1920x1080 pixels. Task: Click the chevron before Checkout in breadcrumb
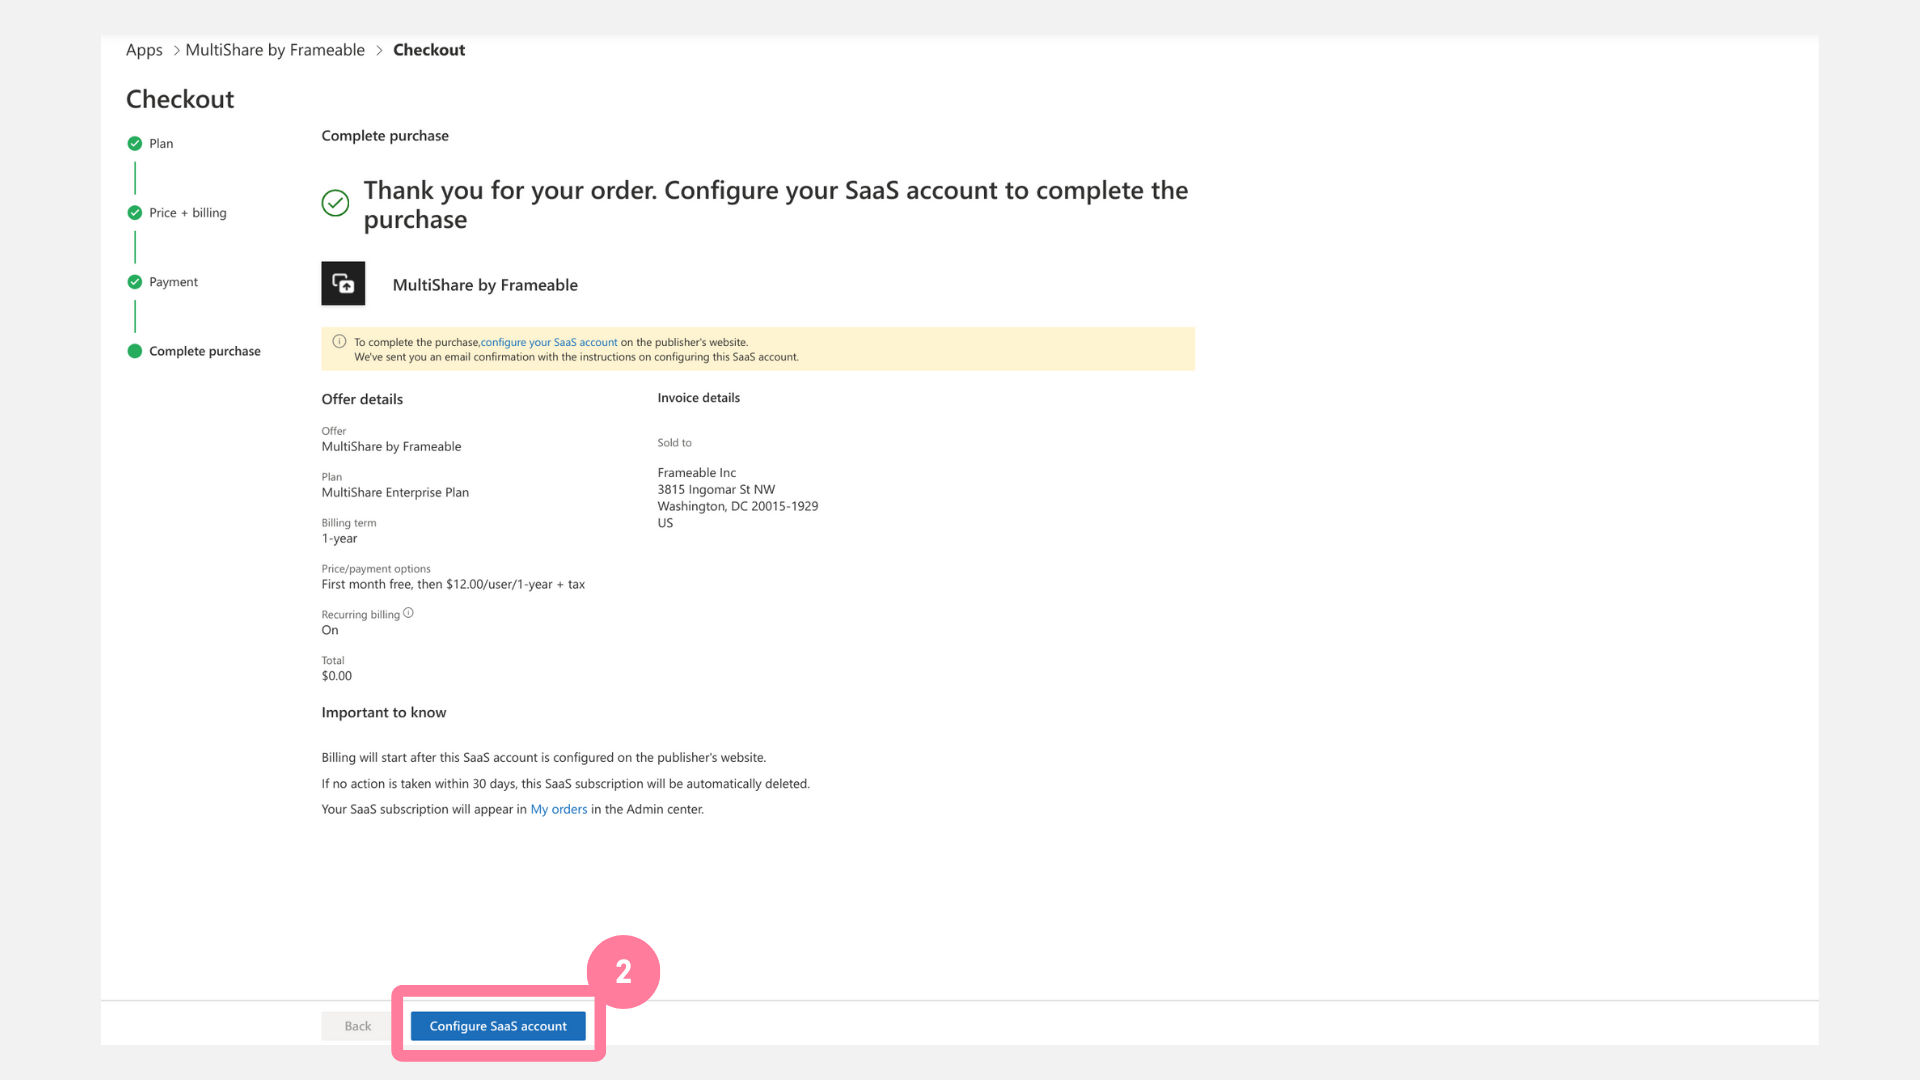[379, 50]
